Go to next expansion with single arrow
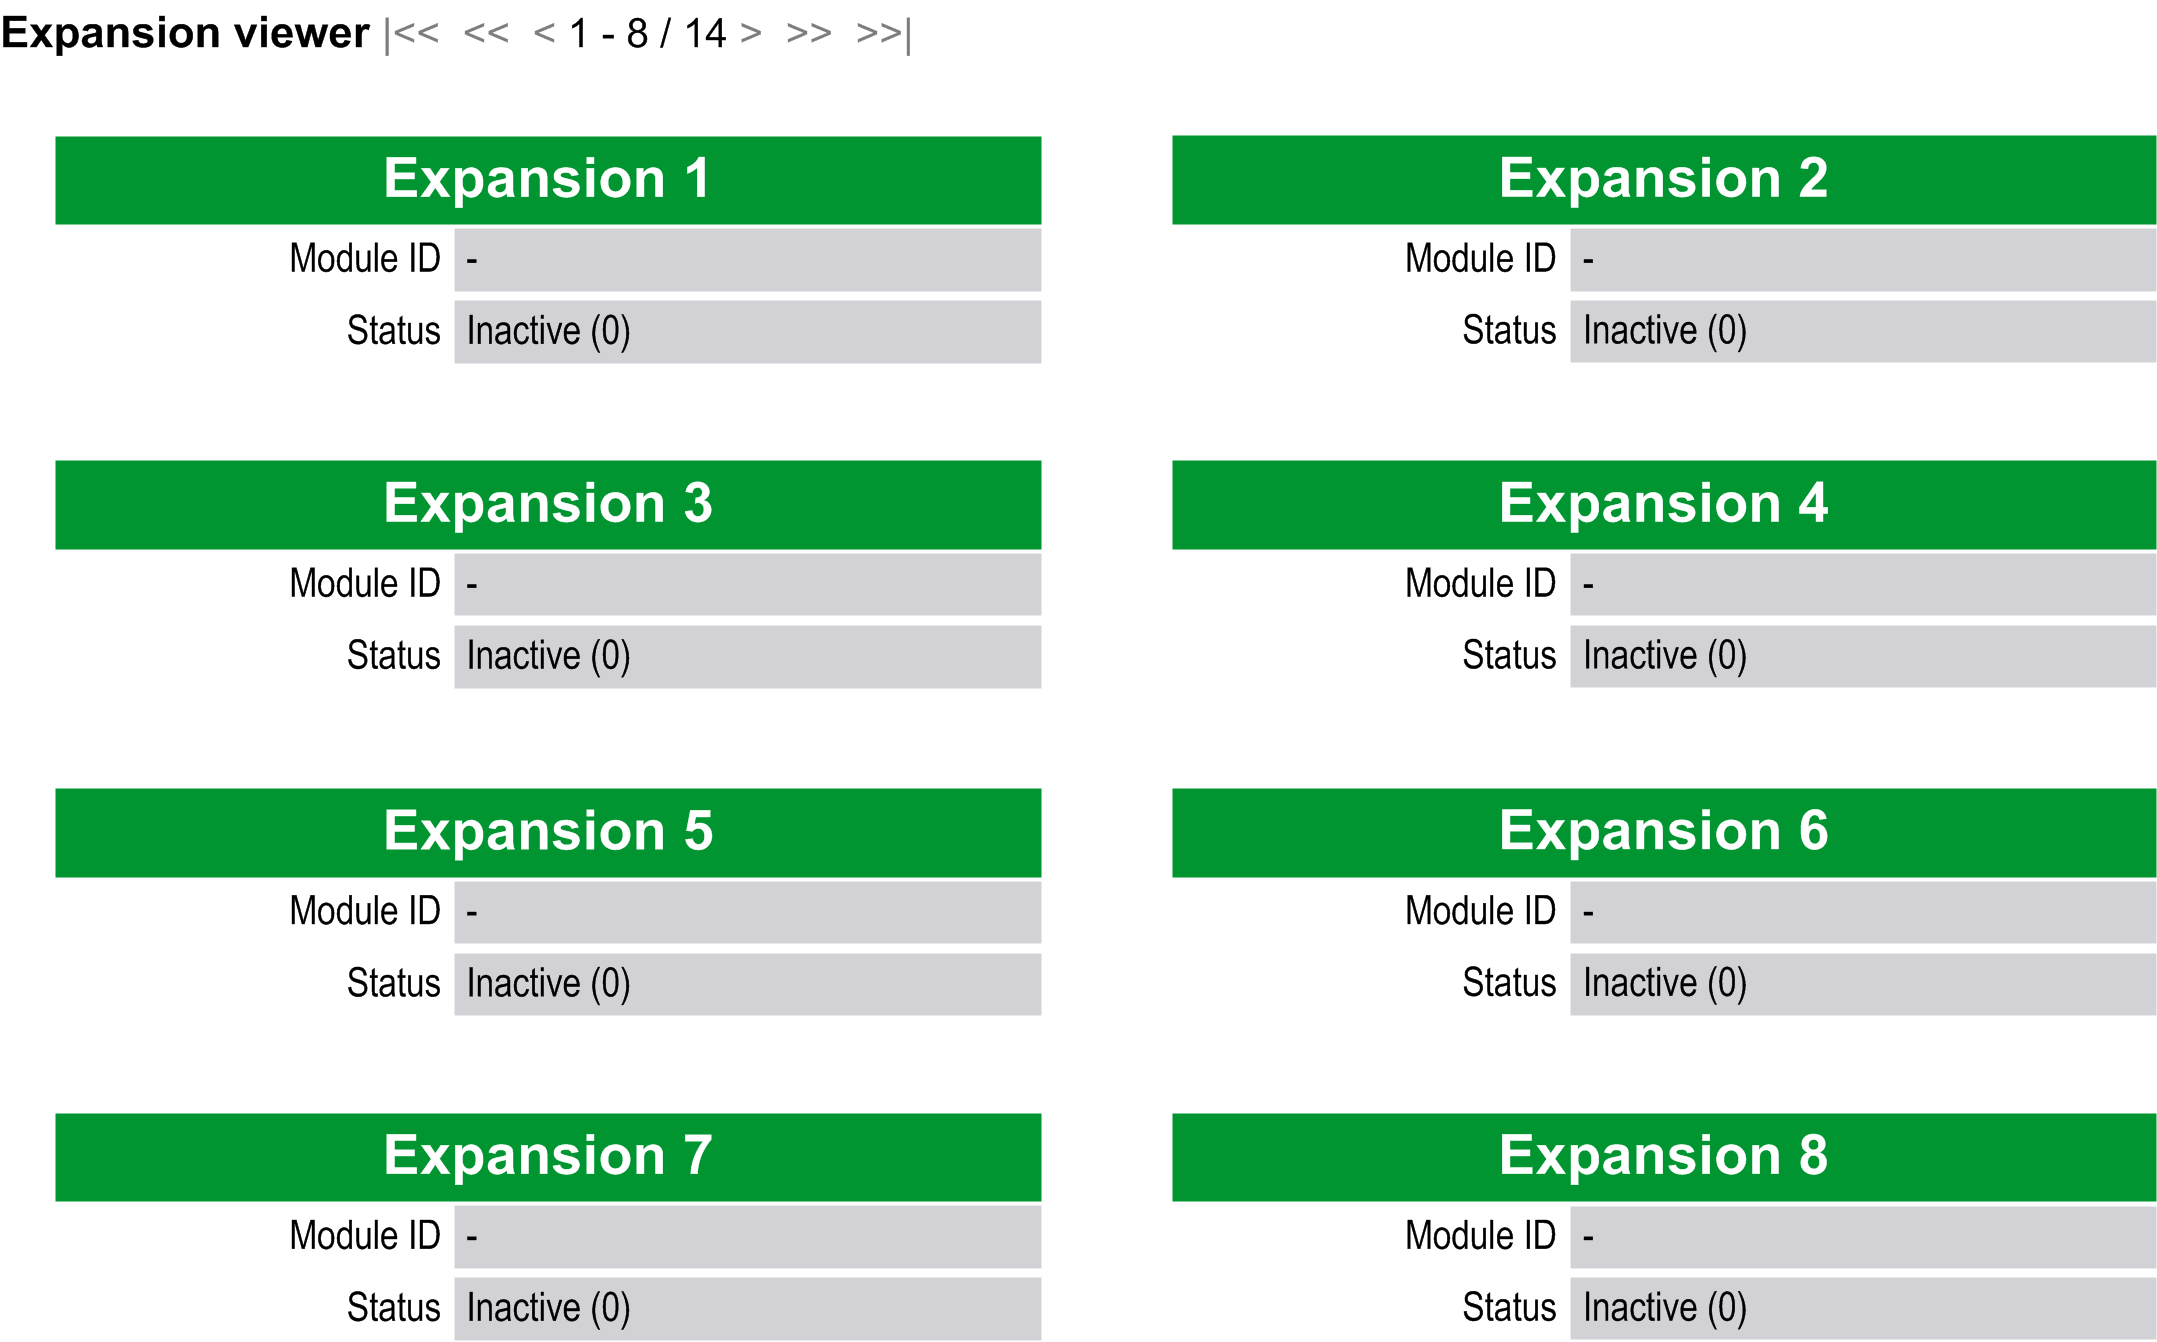Image resolution: width=2157 pixels, height=1342 pixels. click(751, 34)
